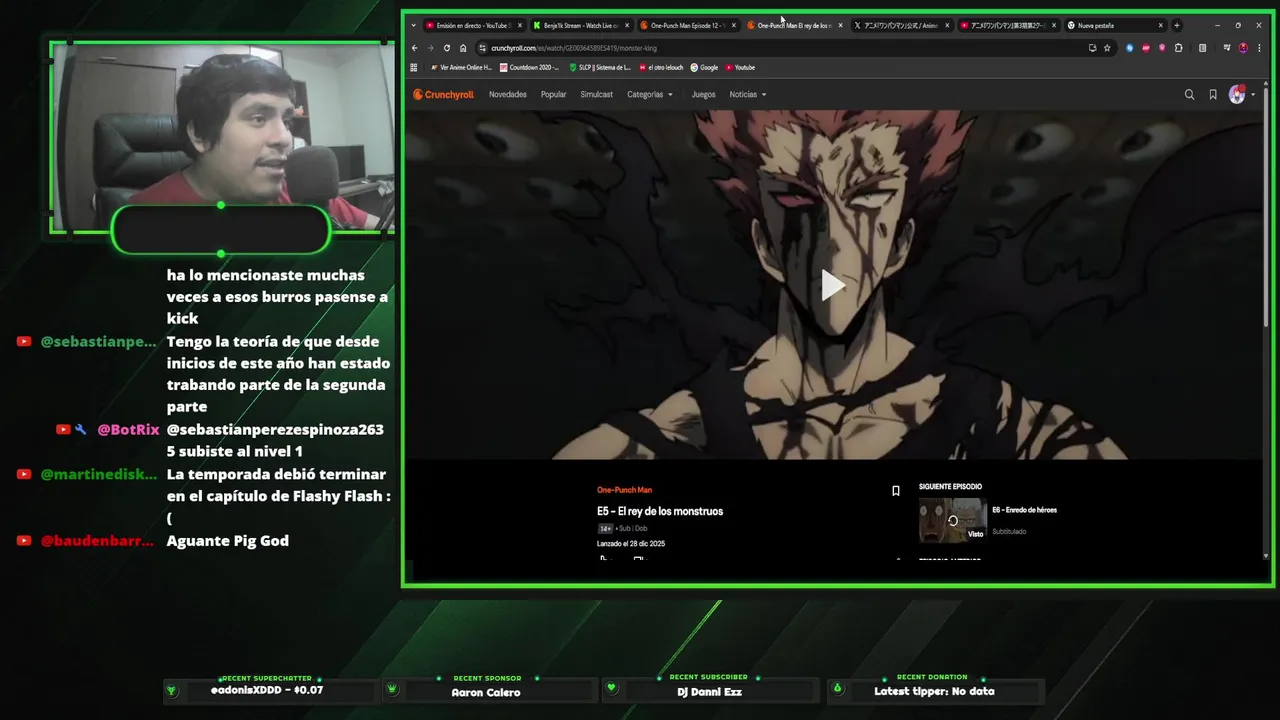Screen dimensions: 1280x720
Task: Open the E6 - Enredo de héroes title
Action: (x=1024, y=510)
